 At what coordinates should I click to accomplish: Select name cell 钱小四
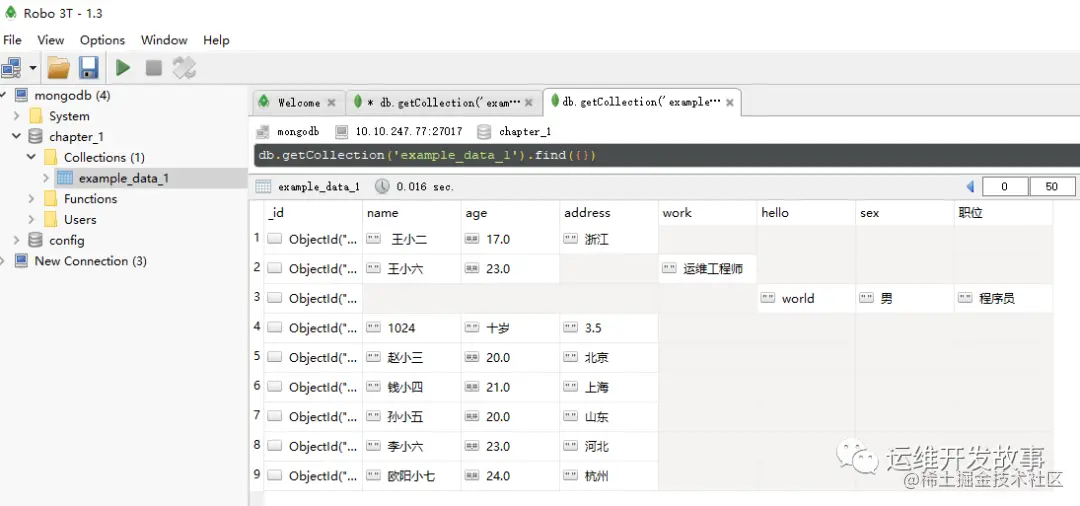[x=412, y=388]
